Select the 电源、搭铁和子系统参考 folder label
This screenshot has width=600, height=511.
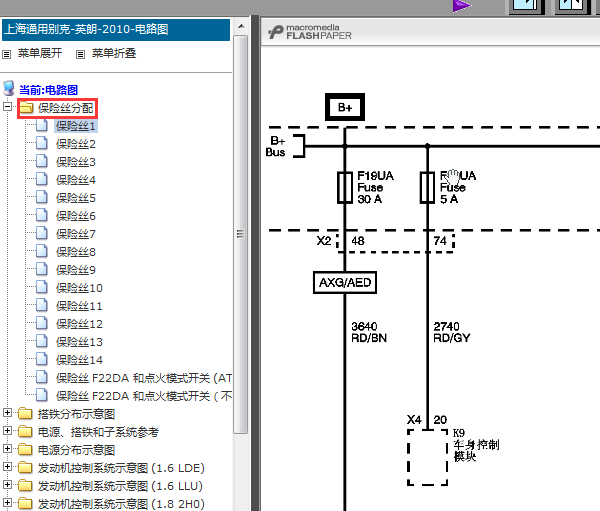pos(98,432)
